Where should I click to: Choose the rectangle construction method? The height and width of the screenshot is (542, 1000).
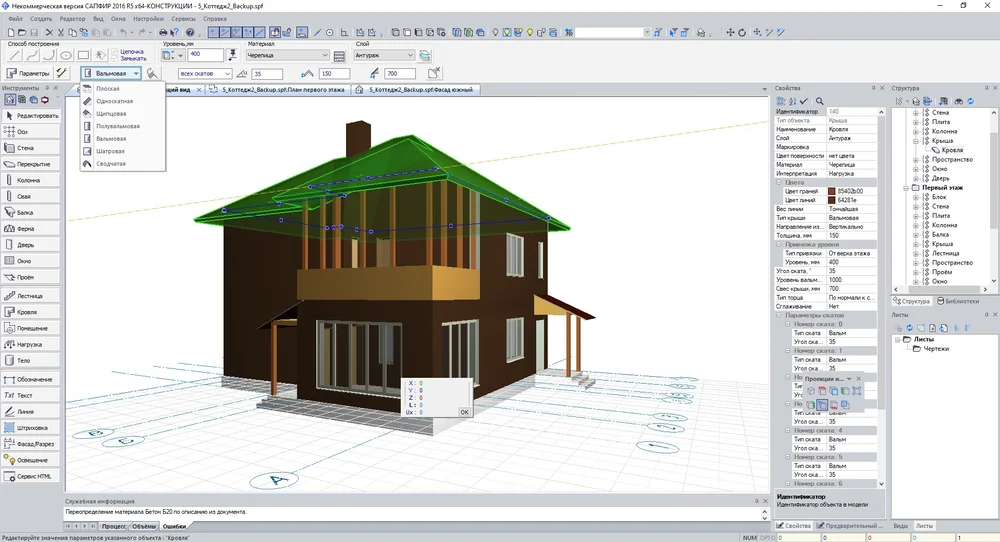(83, 55)
